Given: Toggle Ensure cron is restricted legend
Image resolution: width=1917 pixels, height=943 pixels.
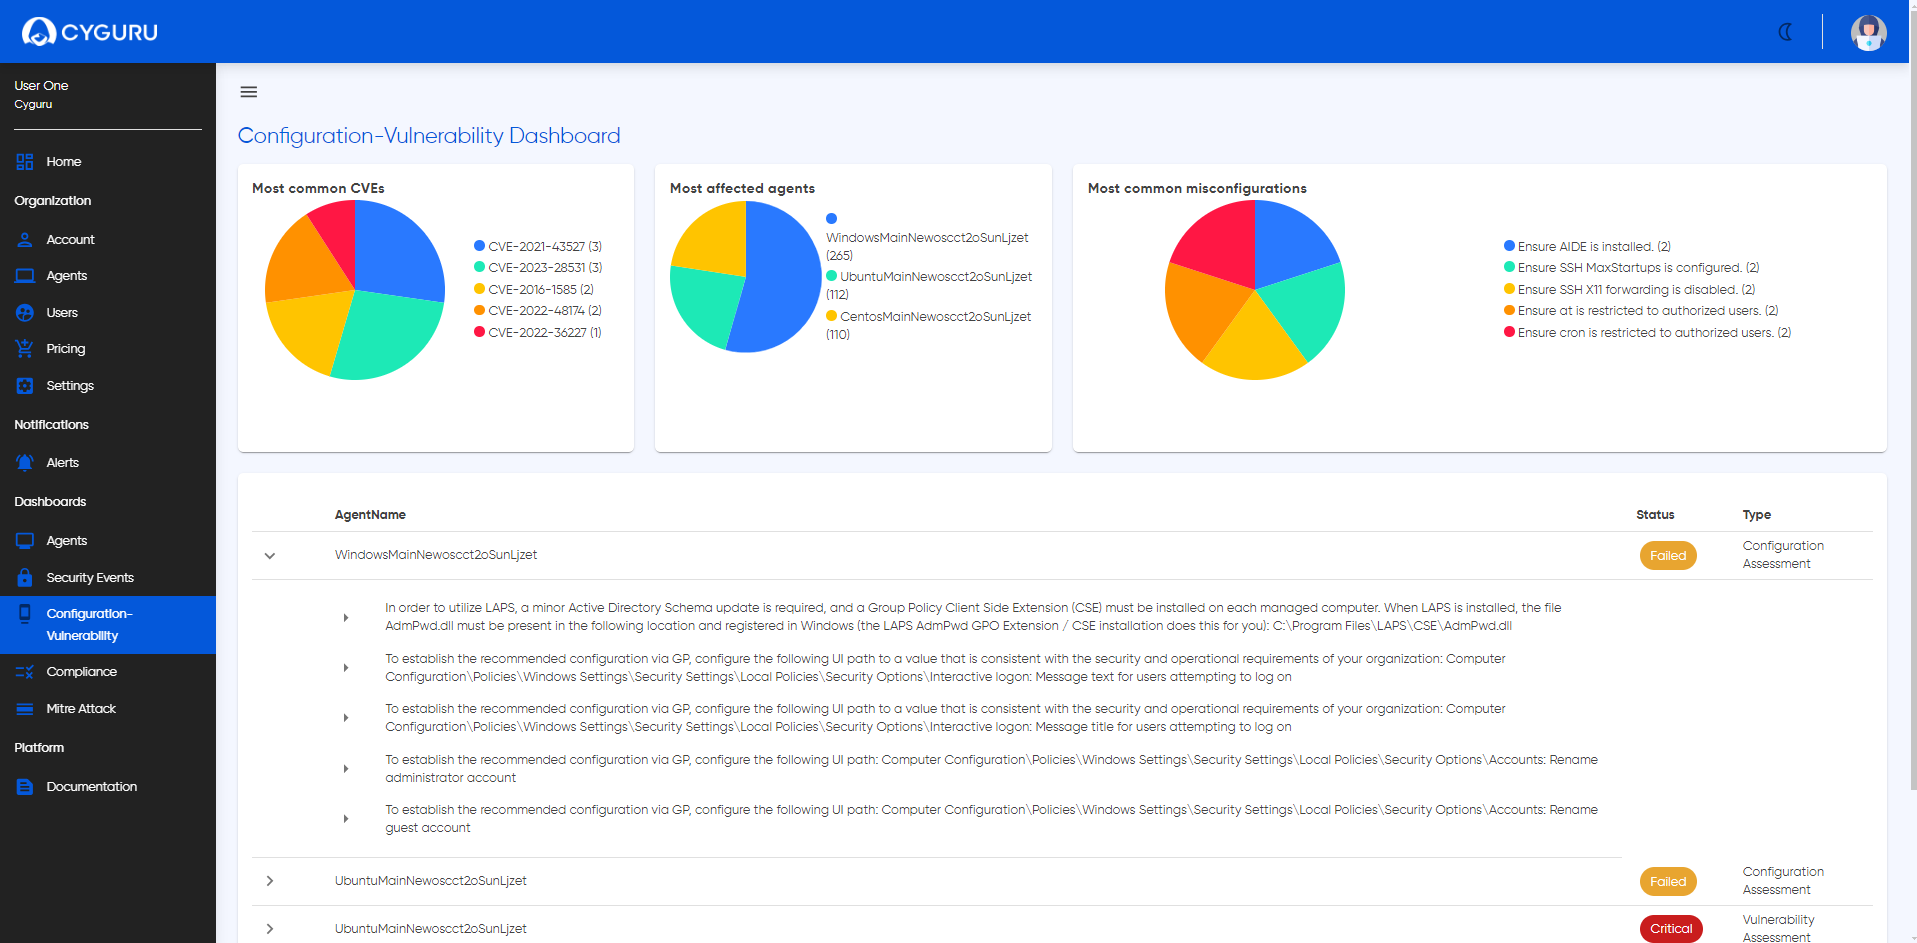Looking at the screenshot, I should tap(1647, 333).
